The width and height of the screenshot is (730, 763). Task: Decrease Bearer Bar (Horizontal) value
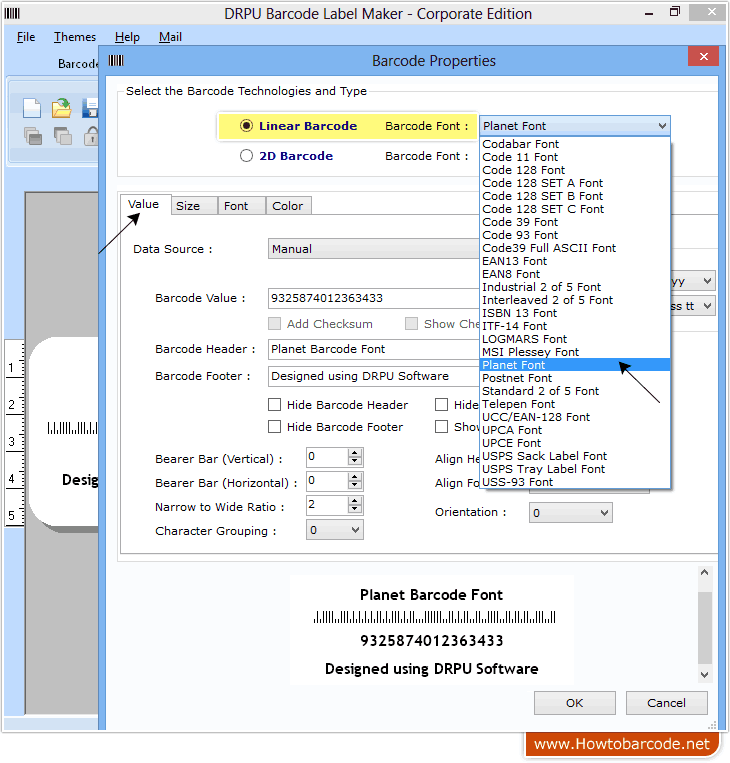[x=355, y=485]
